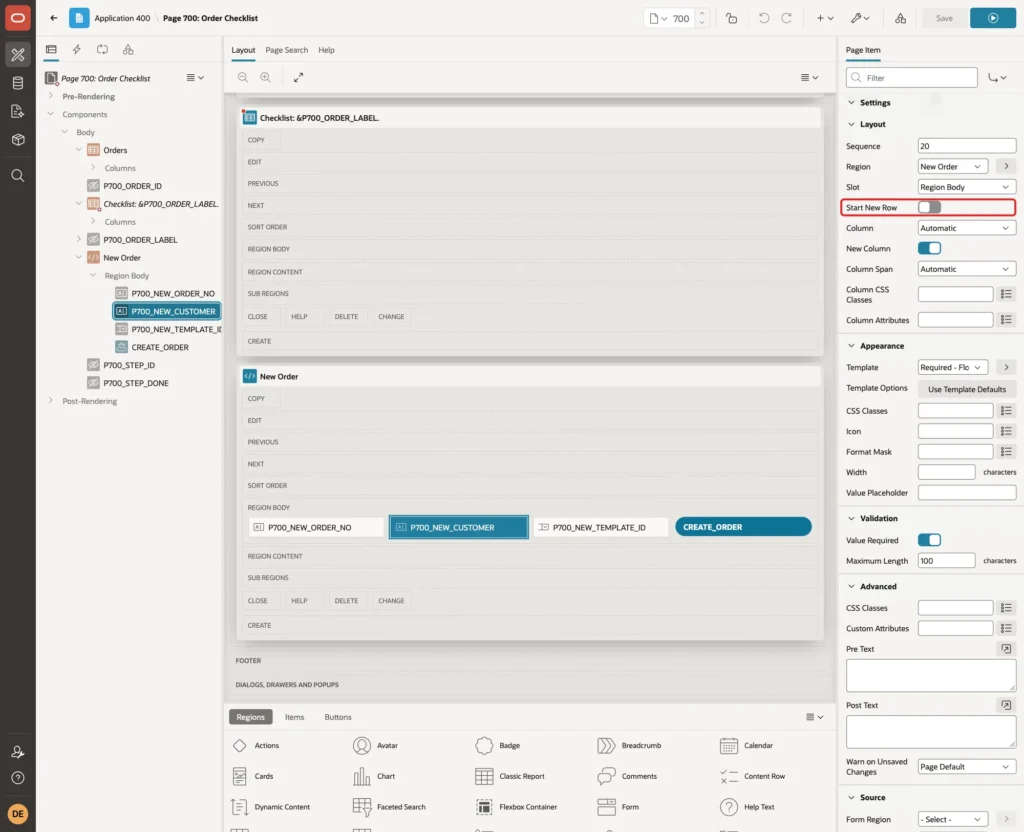
Task: Select P700_STEP_DONE in the tree
Action: tap(136, 383)
